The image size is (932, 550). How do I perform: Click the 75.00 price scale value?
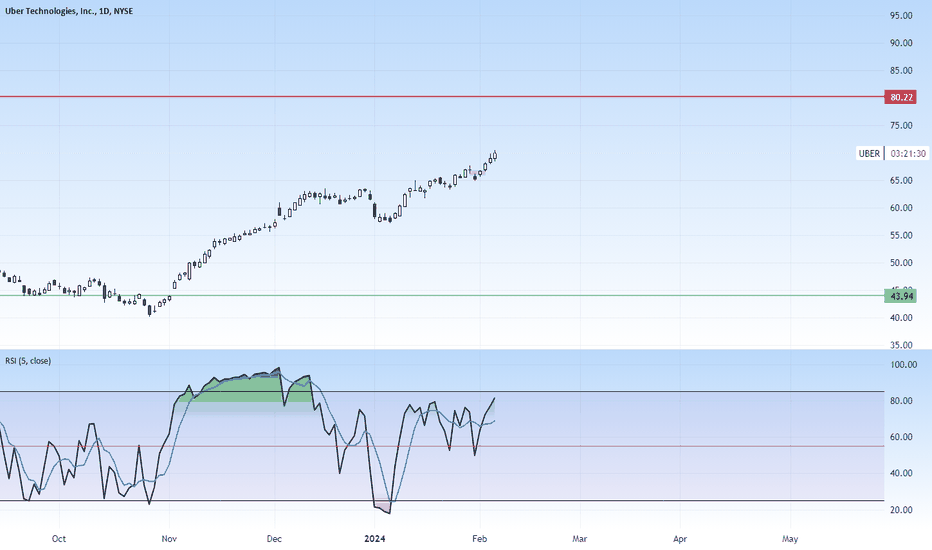901,125
